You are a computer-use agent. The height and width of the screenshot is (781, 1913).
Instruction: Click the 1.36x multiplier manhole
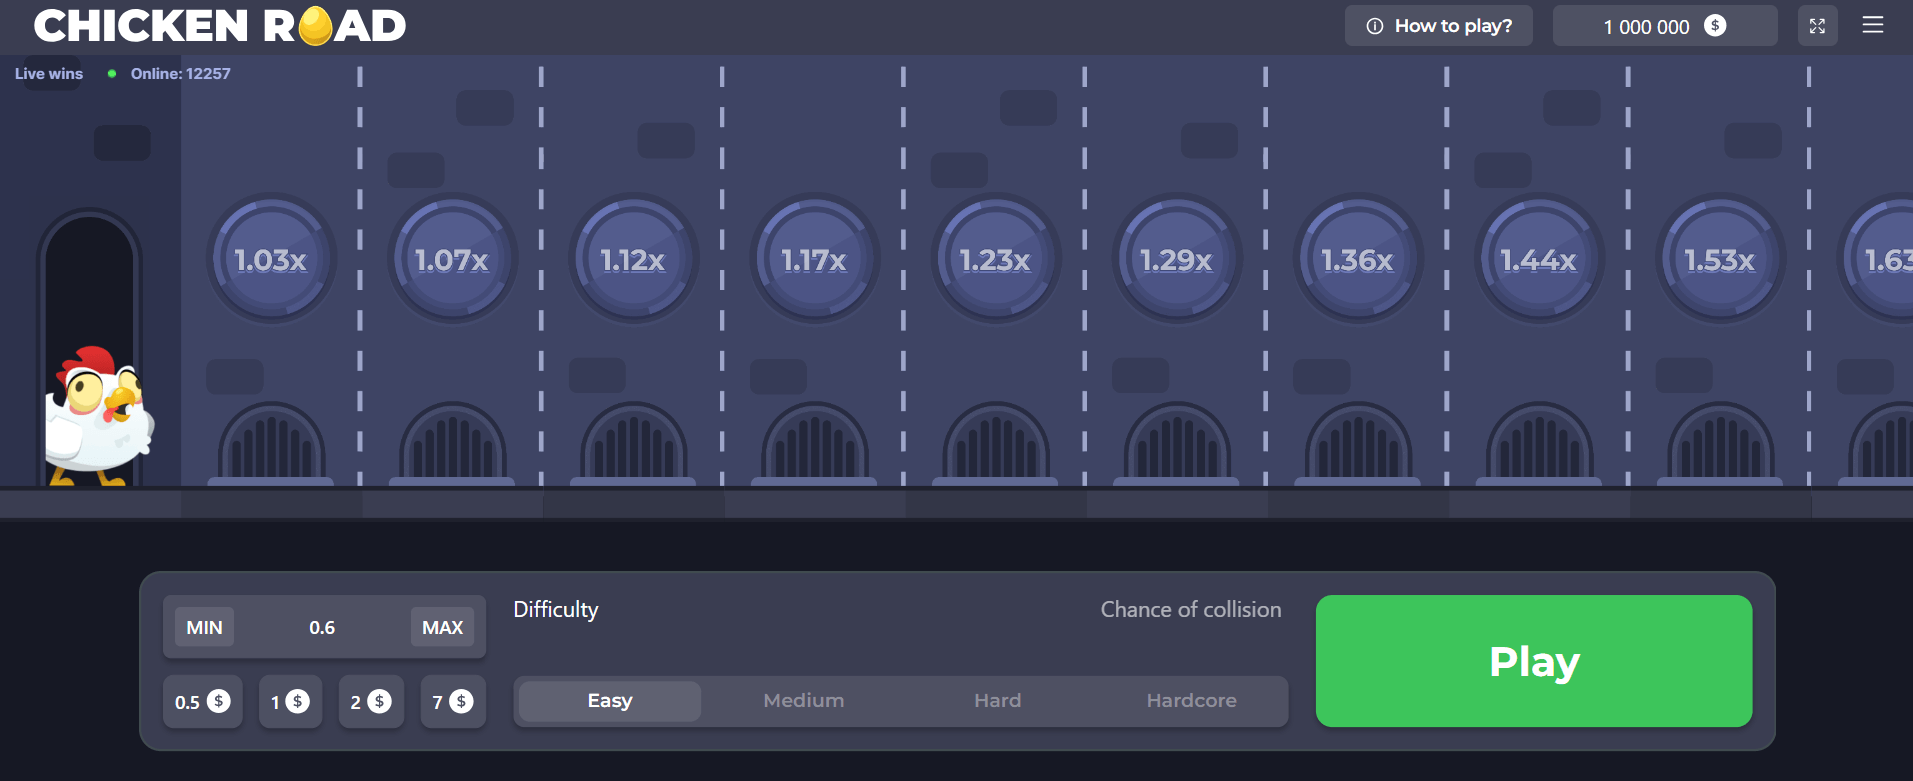[x=1357, y=260]
